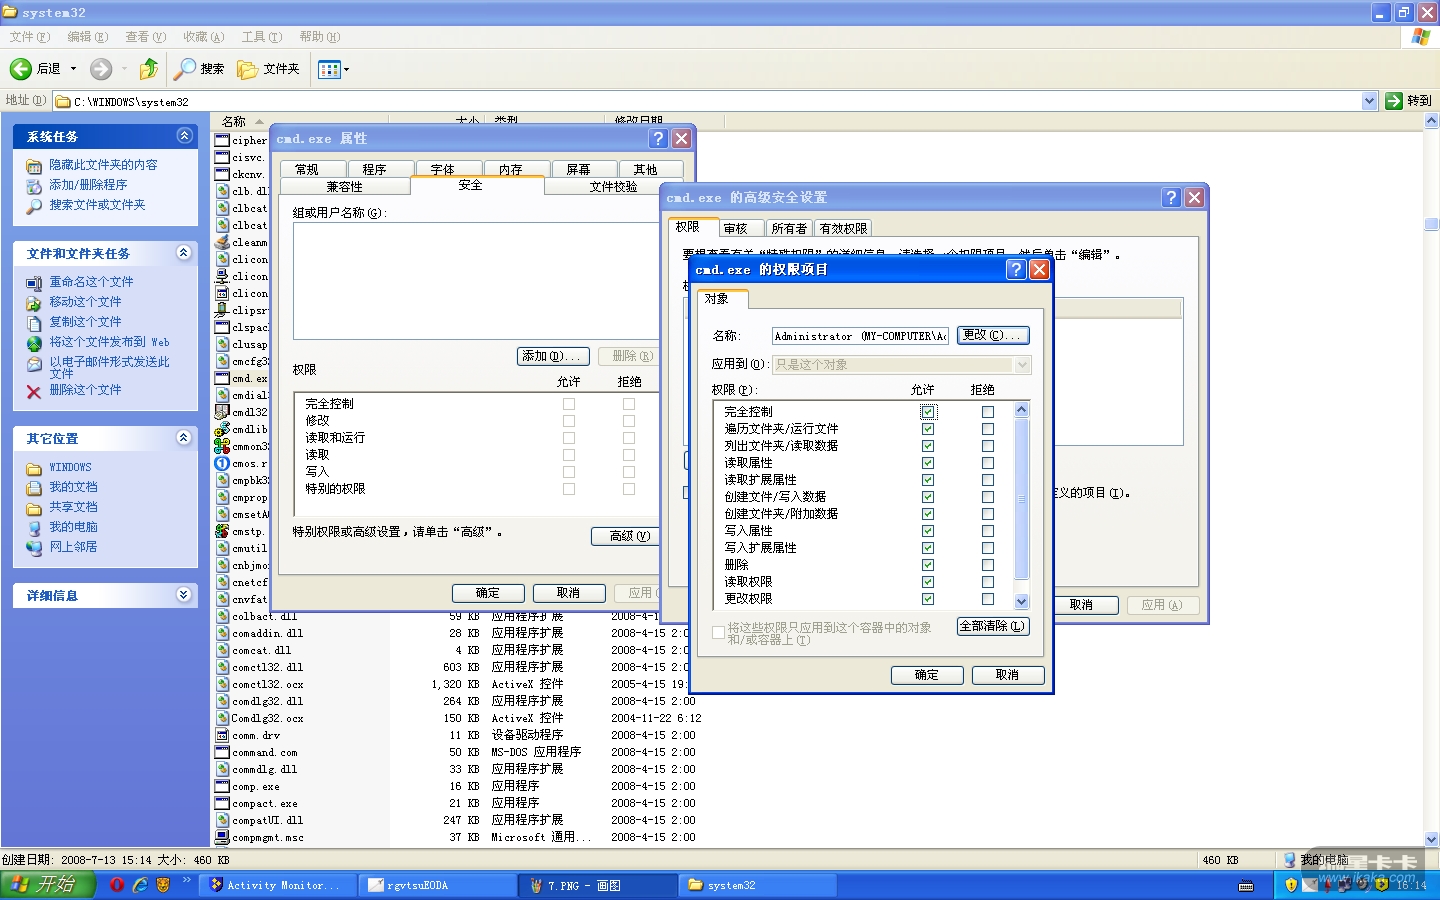Screen dimensions: 1440x900
Task: Click delete this file red X icon
Action: coord(34,391)
